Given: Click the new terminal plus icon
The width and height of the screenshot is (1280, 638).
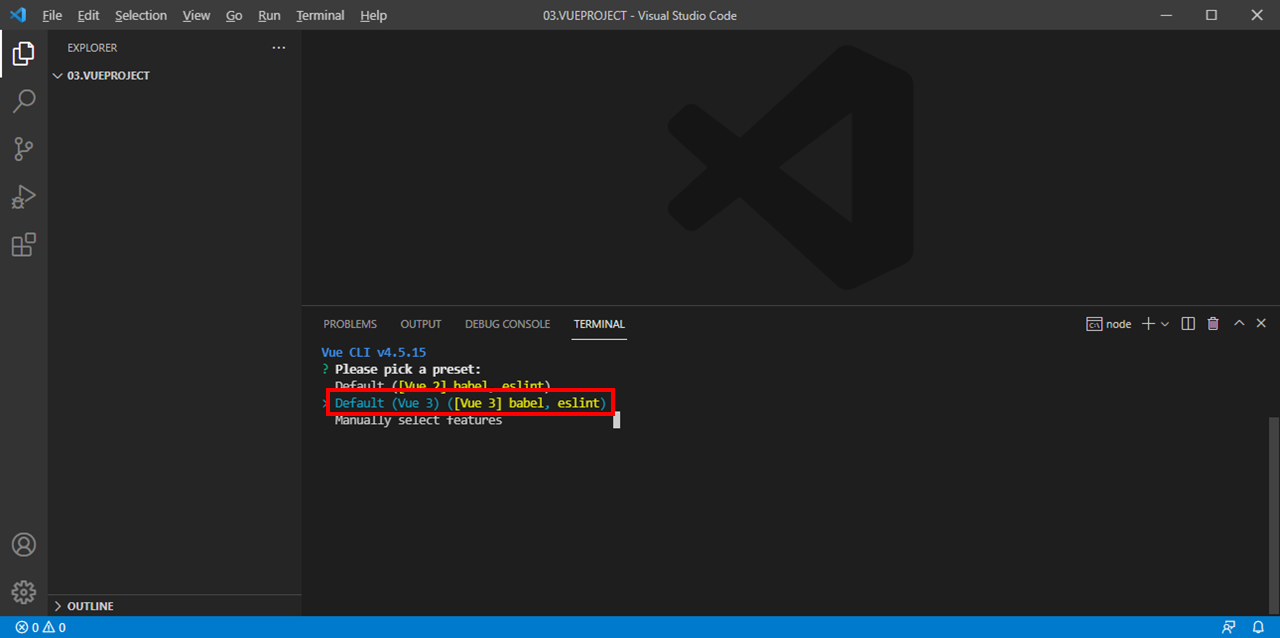Looking at the screenshot, I should click(x=1148, y=324).
